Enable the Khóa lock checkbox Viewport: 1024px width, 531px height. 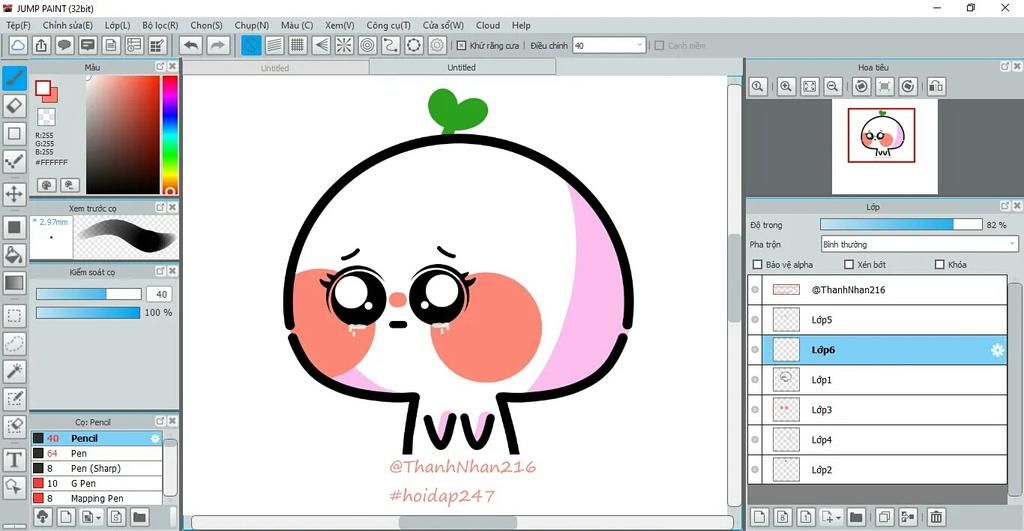point(940,265)
